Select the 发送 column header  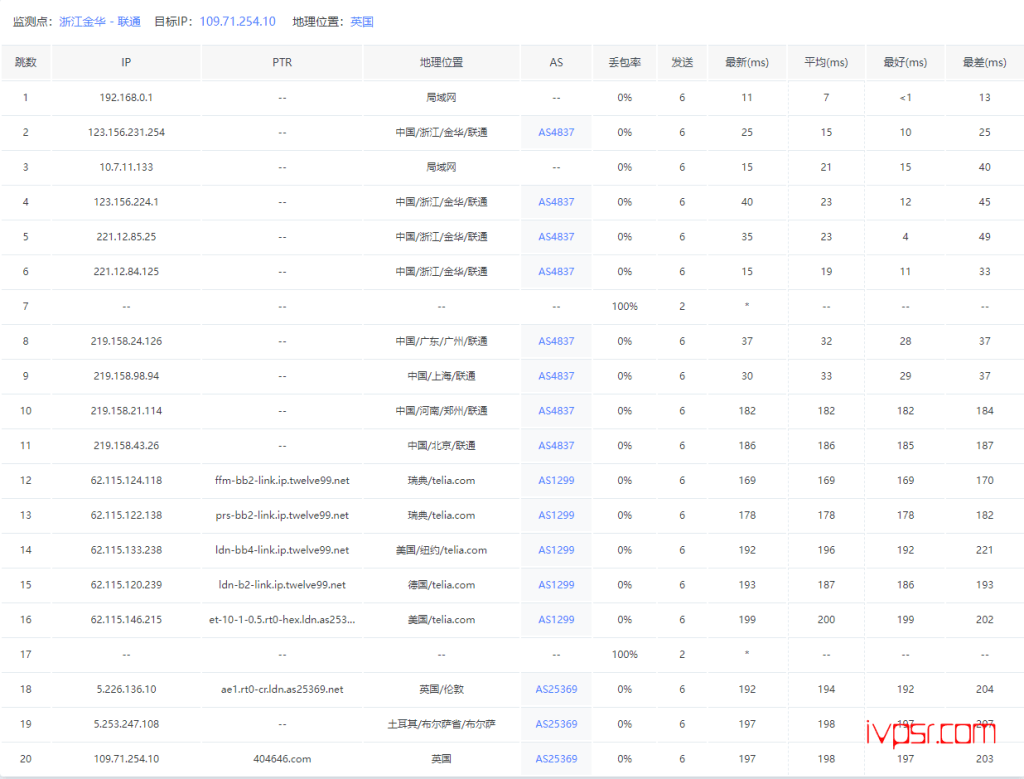(682, 63)
